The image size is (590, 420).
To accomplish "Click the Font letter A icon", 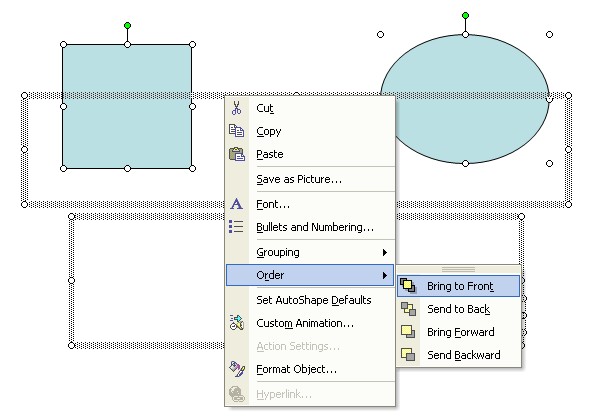I will point(236,204).
